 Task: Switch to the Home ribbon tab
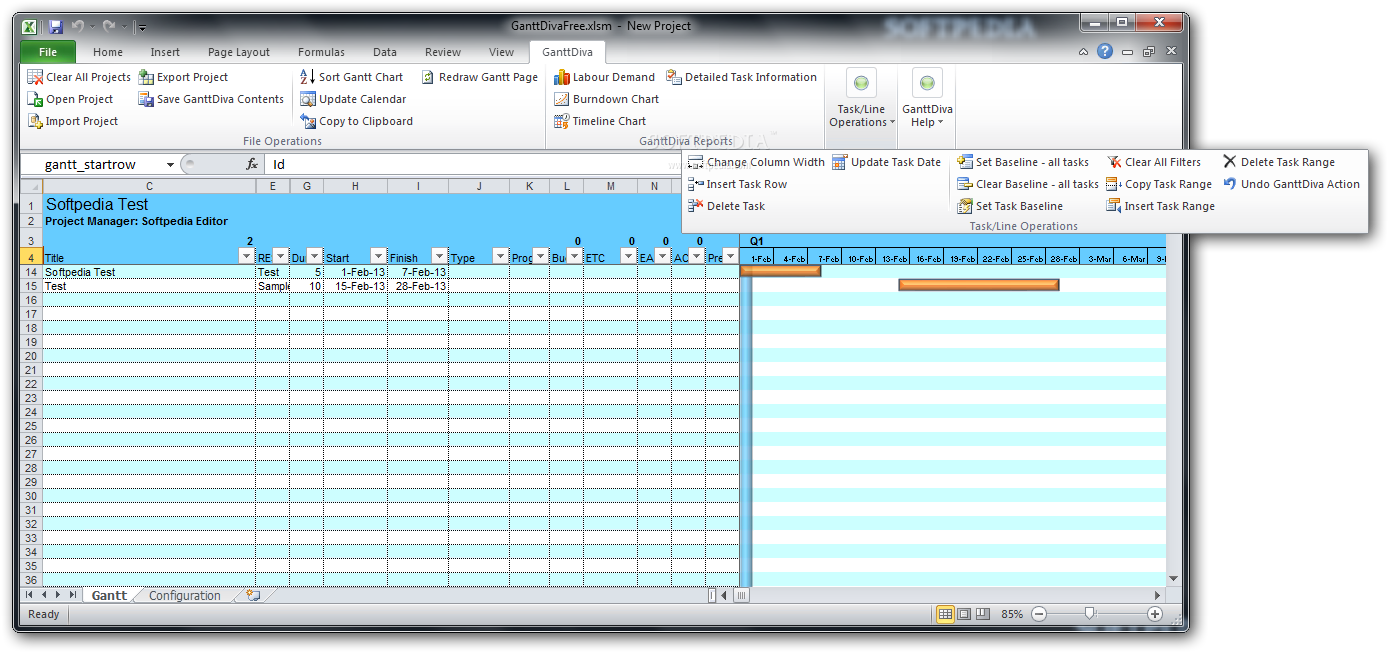pyautogui.click(x=108, y=52)
